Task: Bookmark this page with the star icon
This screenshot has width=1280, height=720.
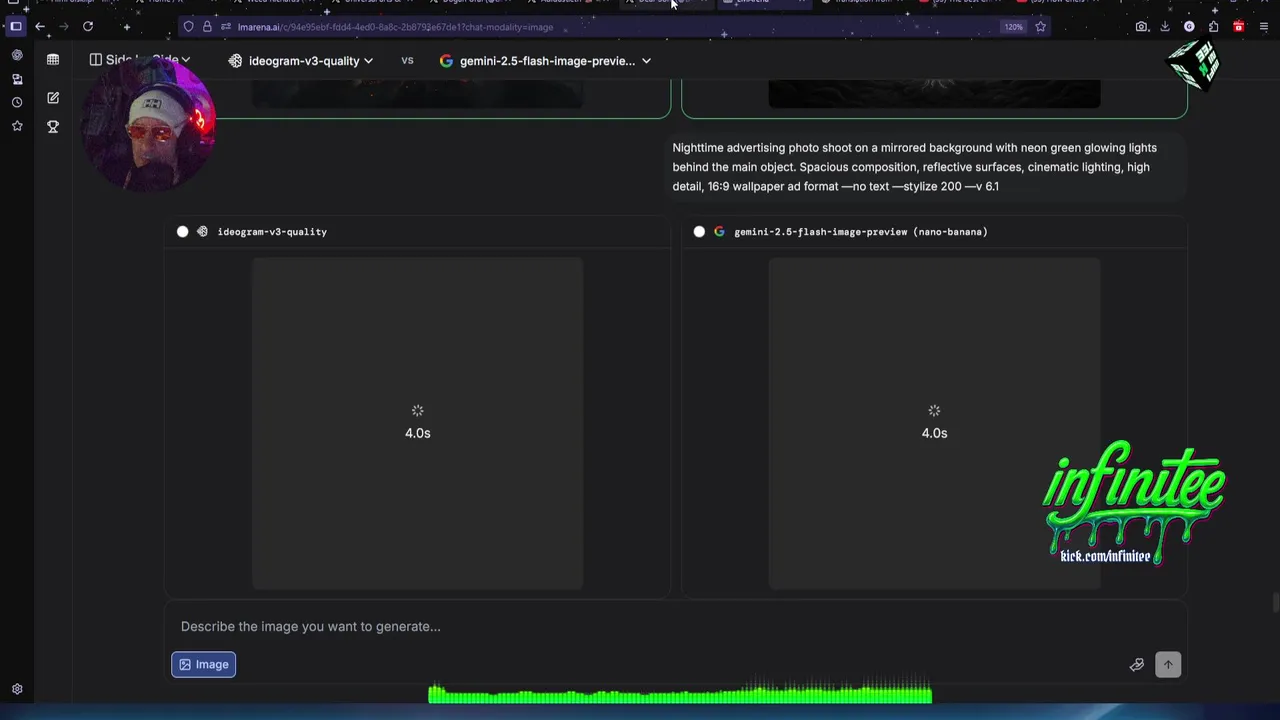Action: coord(1040,27)
